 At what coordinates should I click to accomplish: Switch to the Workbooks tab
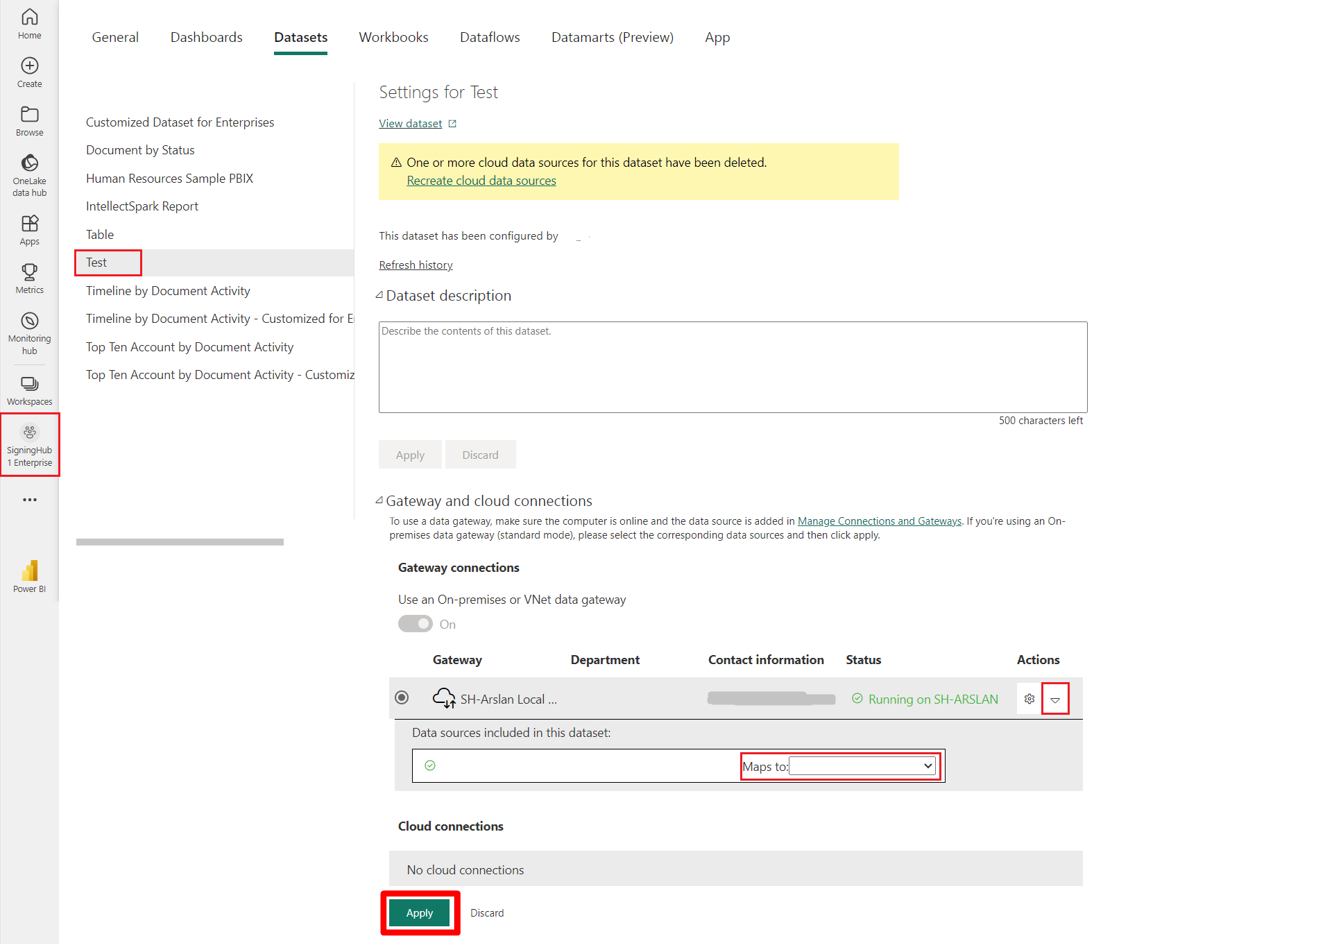[x=393, y=37]
